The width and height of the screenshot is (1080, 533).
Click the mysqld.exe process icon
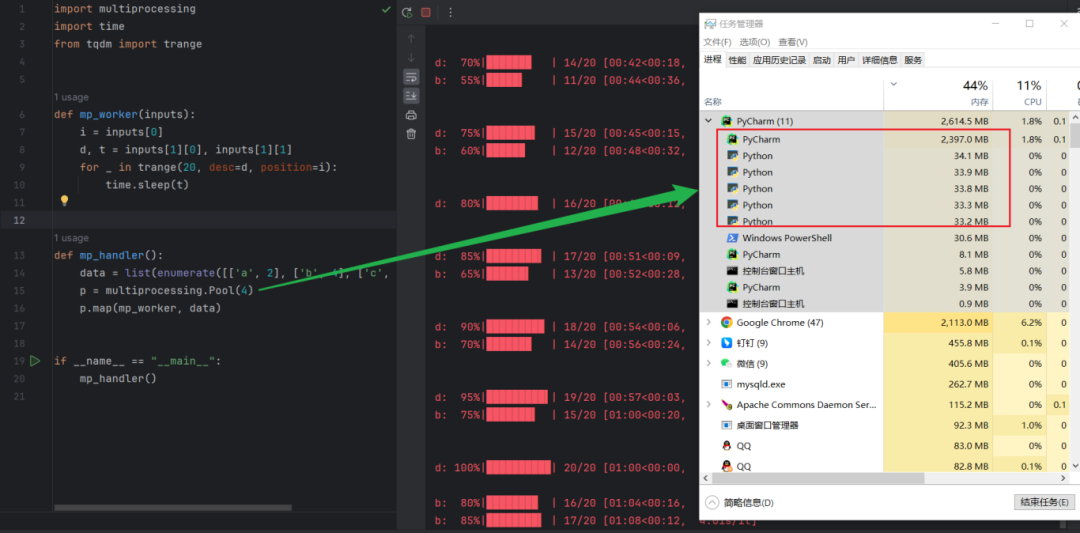(726, 384)
